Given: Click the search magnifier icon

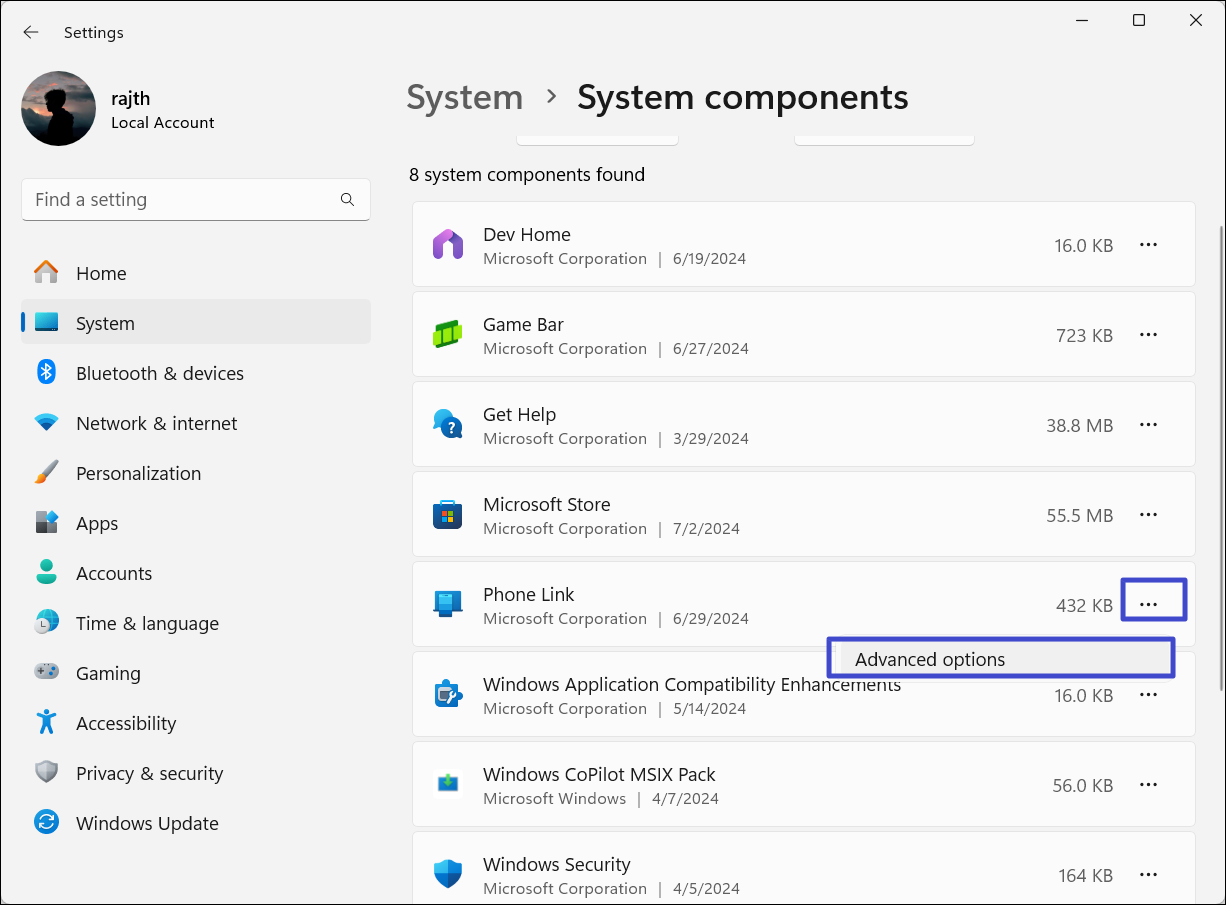Looking at the screenshot, I should click(347, 200).
